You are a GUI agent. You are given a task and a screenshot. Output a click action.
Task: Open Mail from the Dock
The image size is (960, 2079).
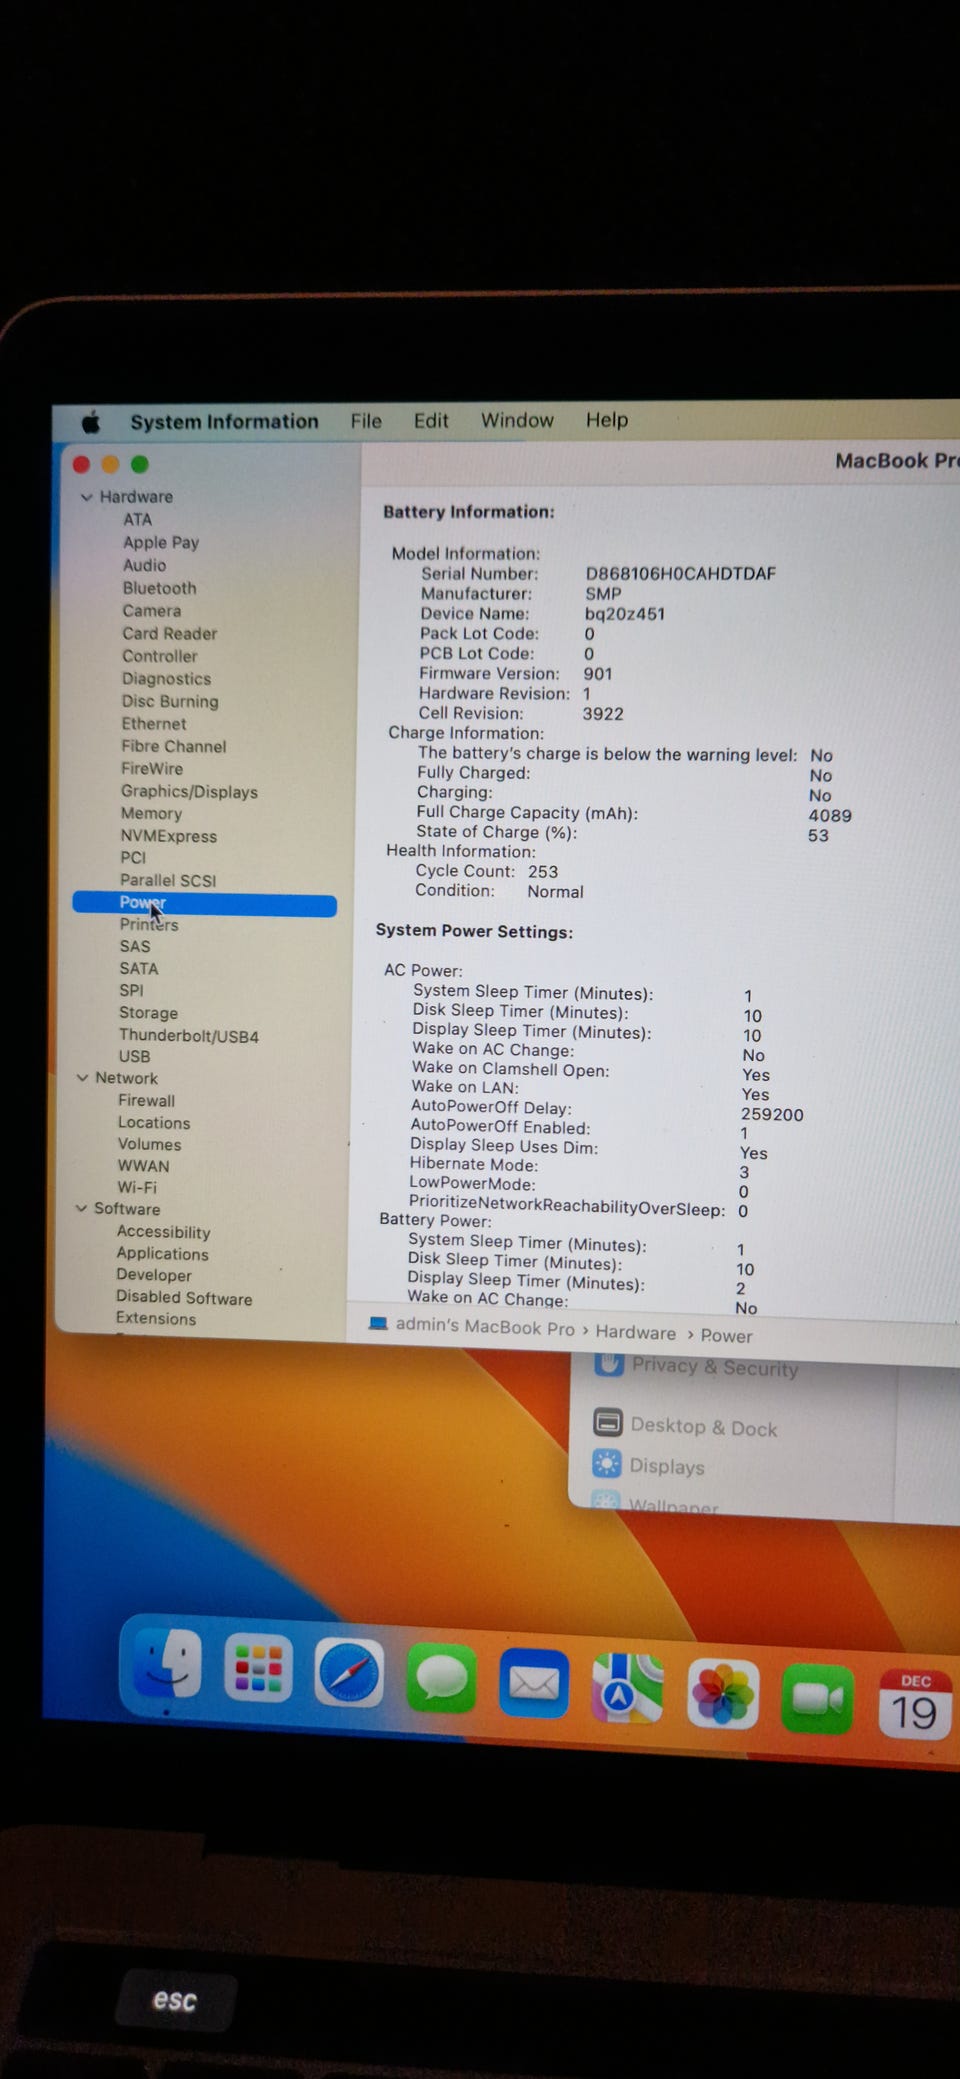pos(534,1683)
